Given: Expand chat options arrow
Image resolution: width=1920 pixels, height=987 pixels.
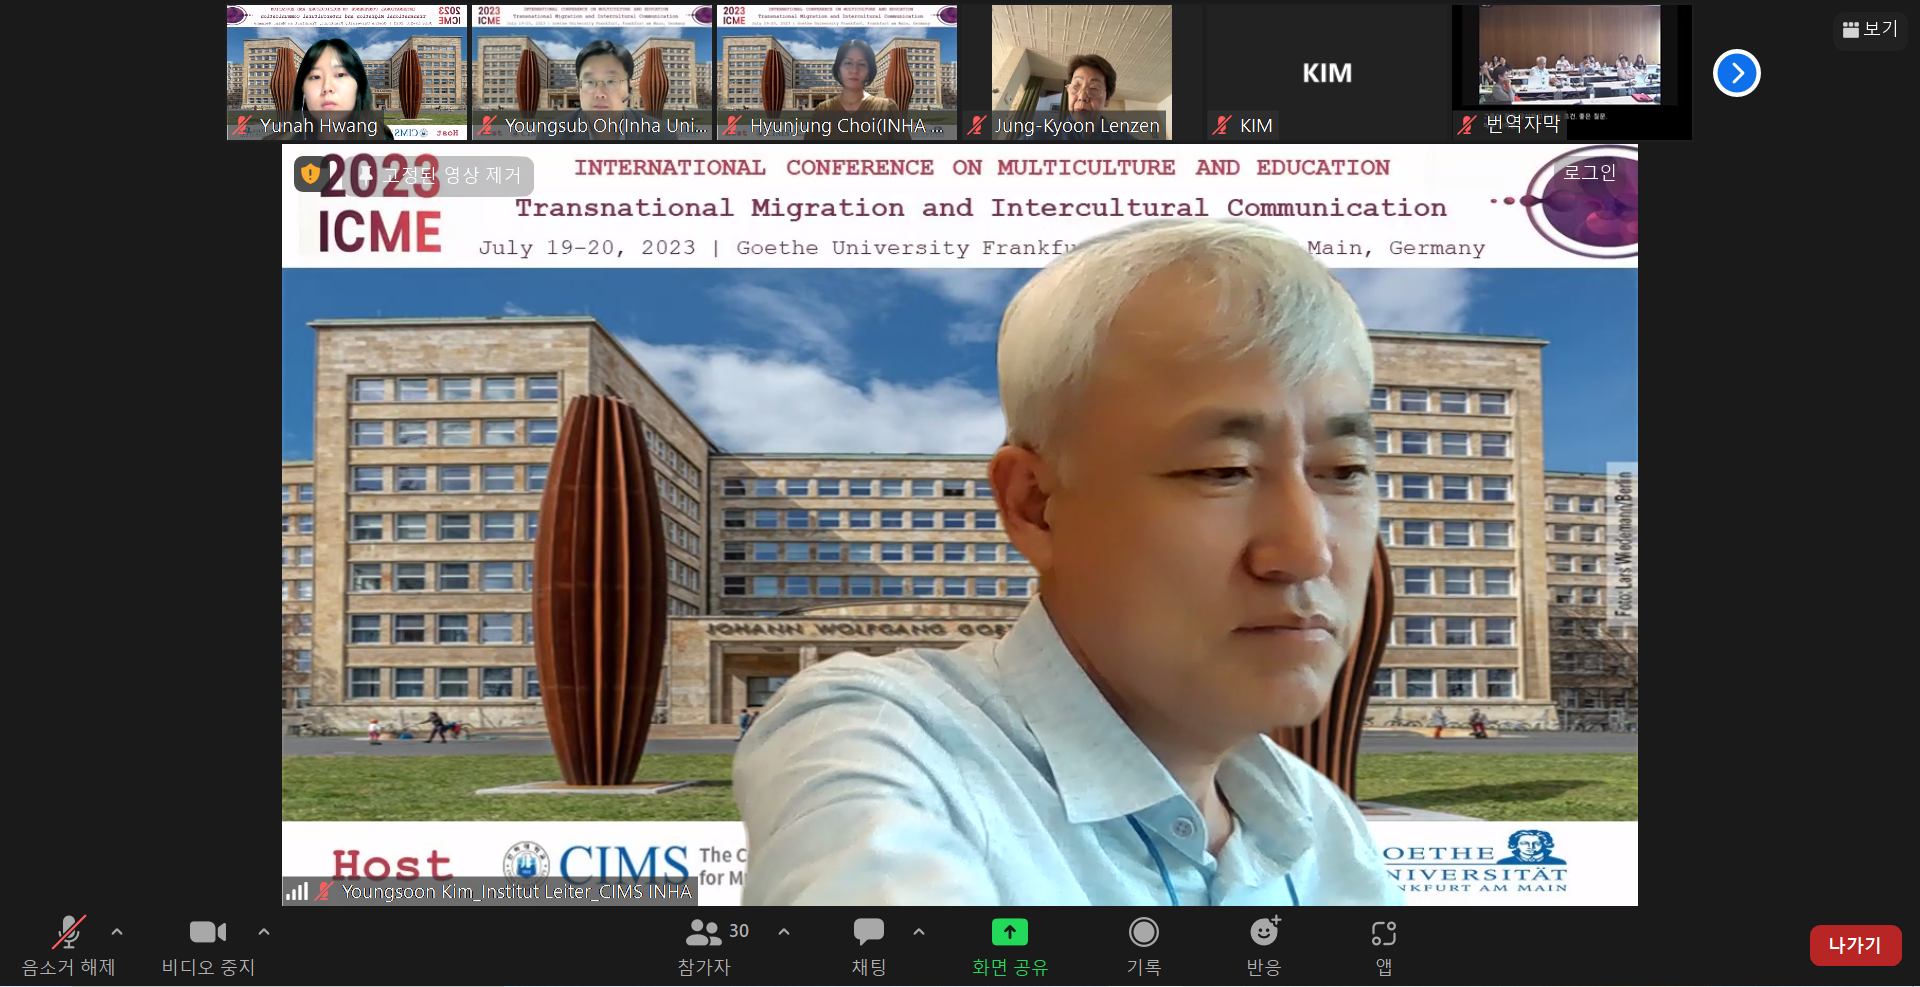Looking at the screenshot, I should [919, 932].
